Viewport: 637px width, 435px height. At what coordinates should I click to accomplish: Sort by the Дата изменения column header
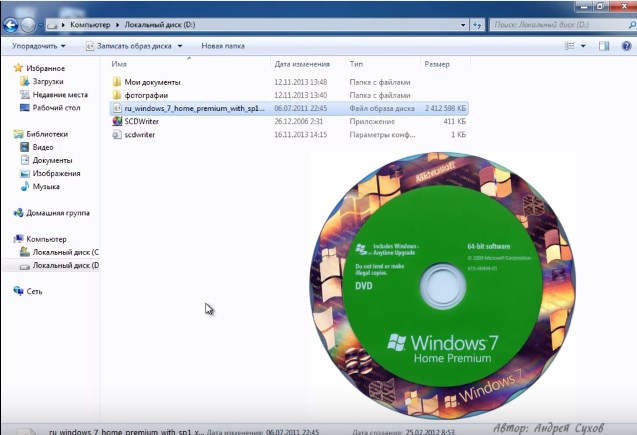(x=302, y=64)
